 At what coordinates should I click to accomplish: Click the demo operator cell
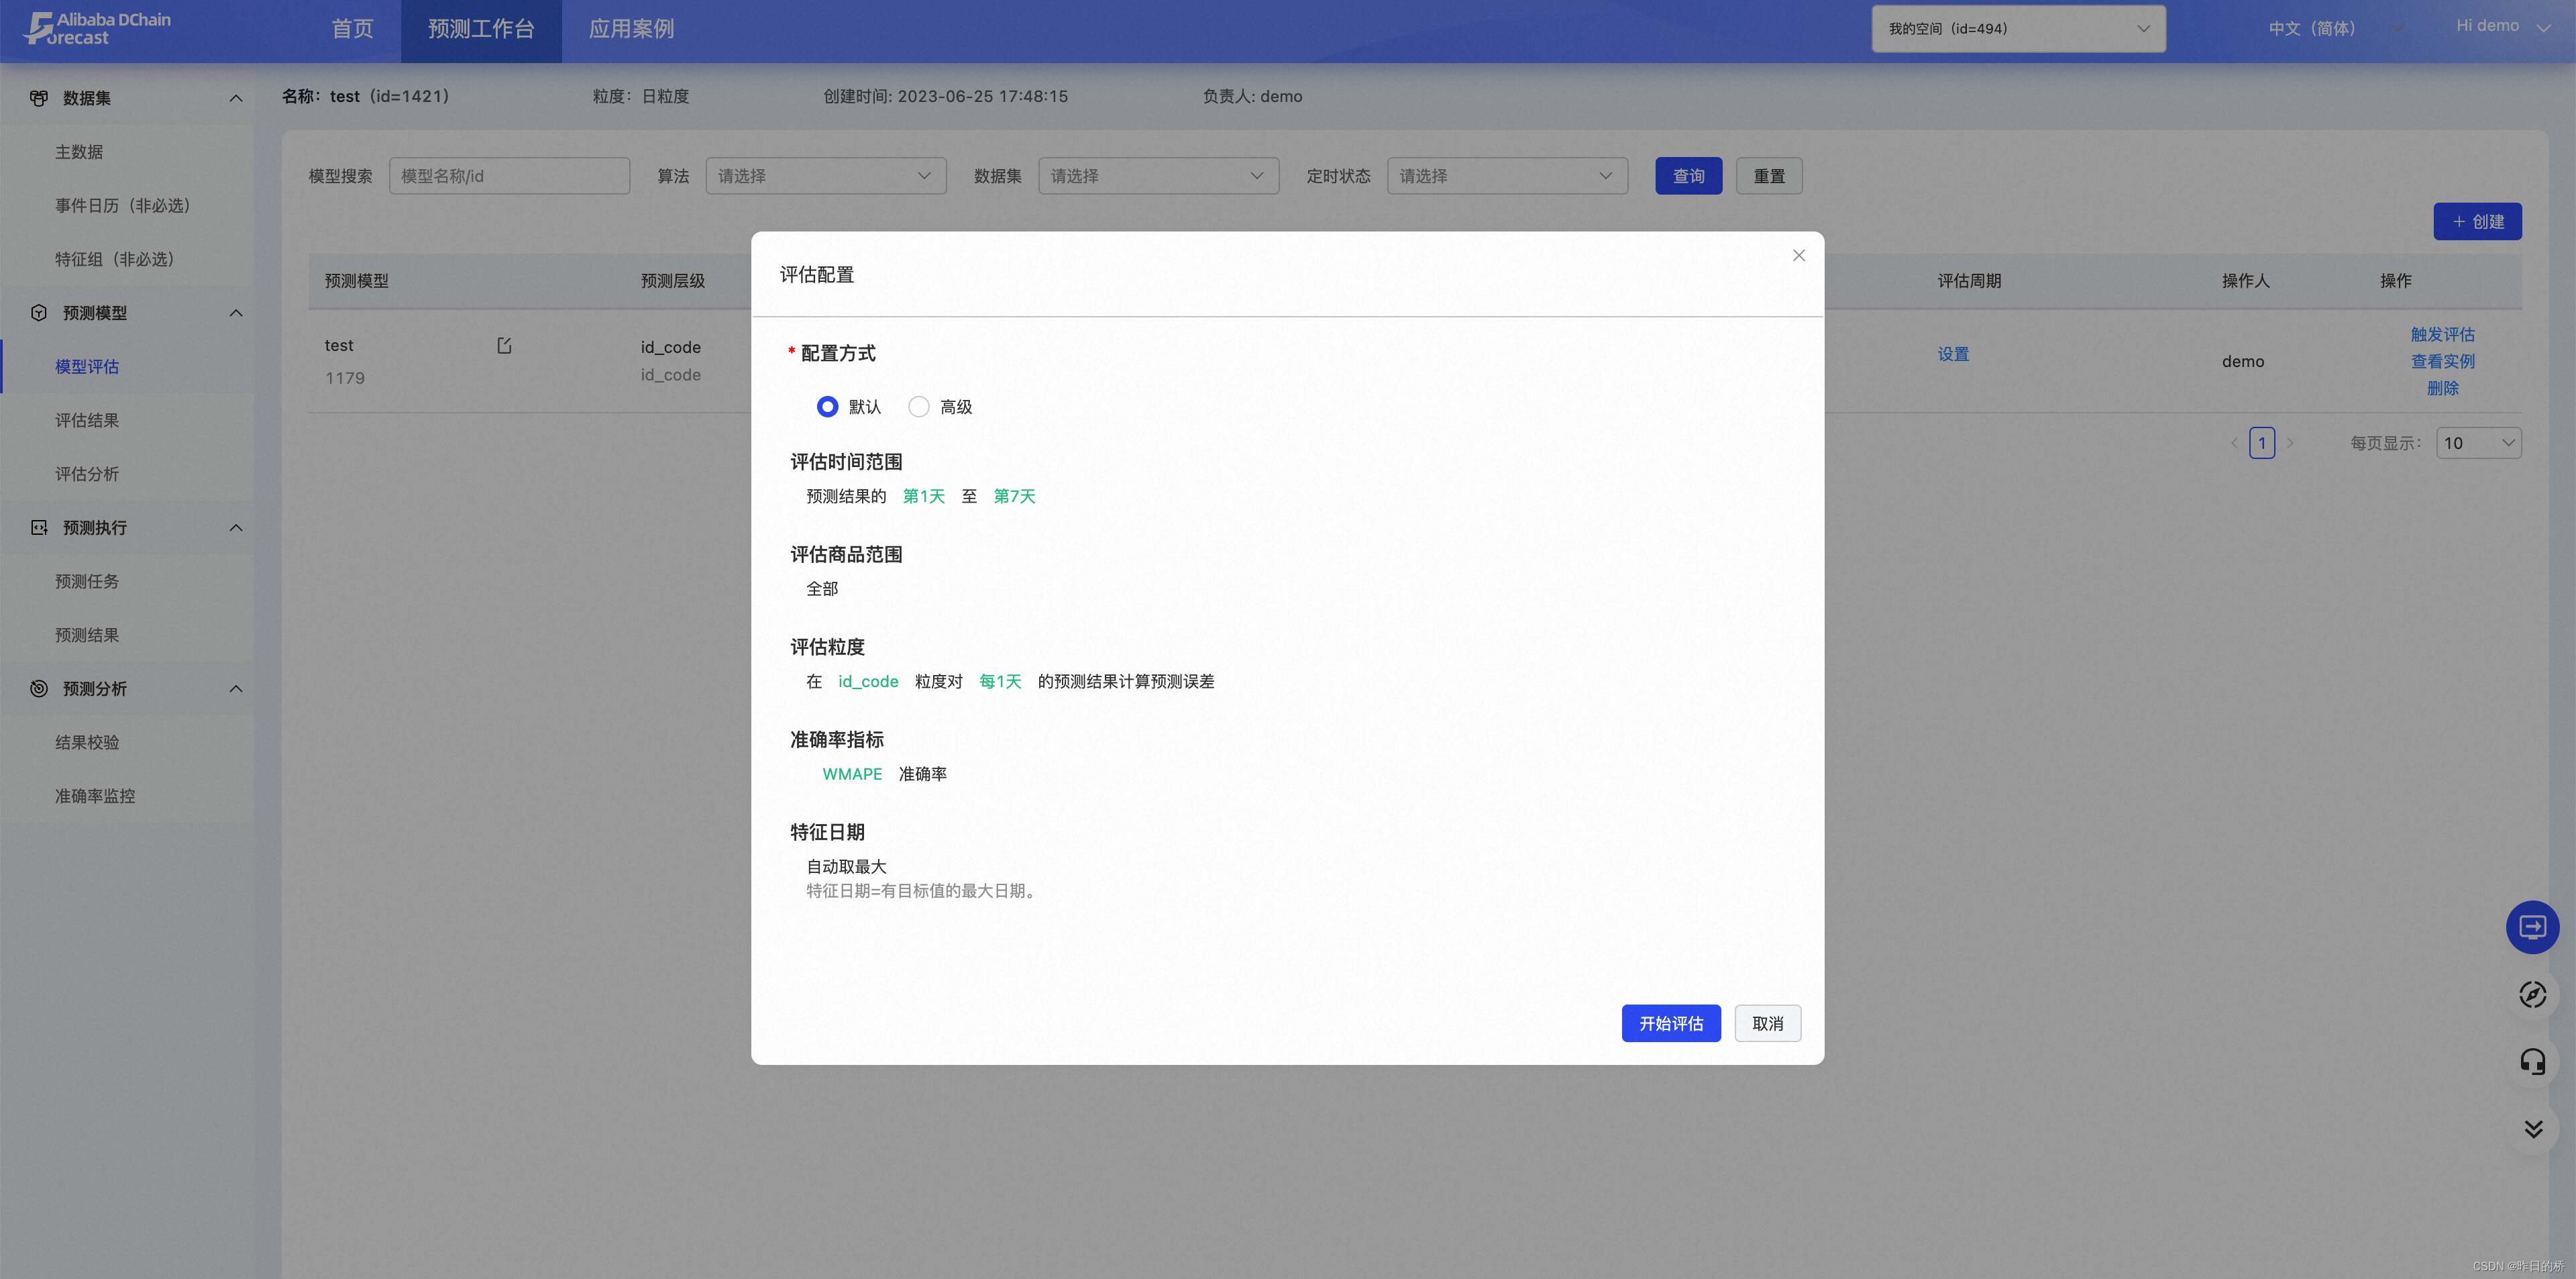click(2243, 361)
